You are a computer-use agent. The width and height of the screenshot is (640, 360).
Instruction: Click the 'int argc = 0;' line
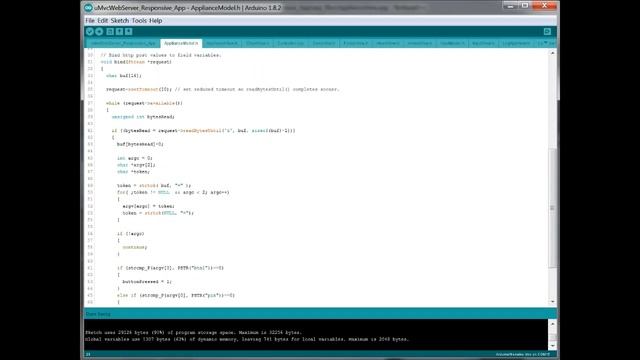[x=134, y=158]
